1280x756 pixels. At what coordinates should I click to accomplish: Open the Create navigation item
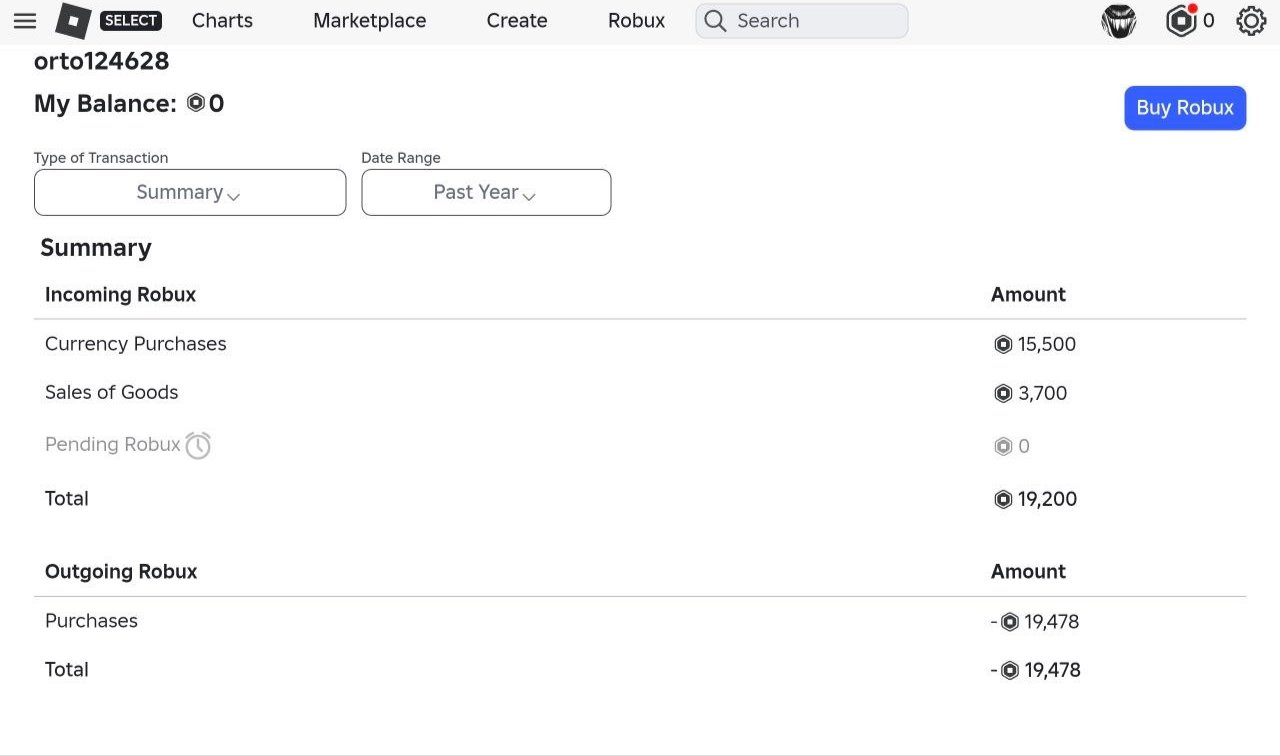coord(517,21)
